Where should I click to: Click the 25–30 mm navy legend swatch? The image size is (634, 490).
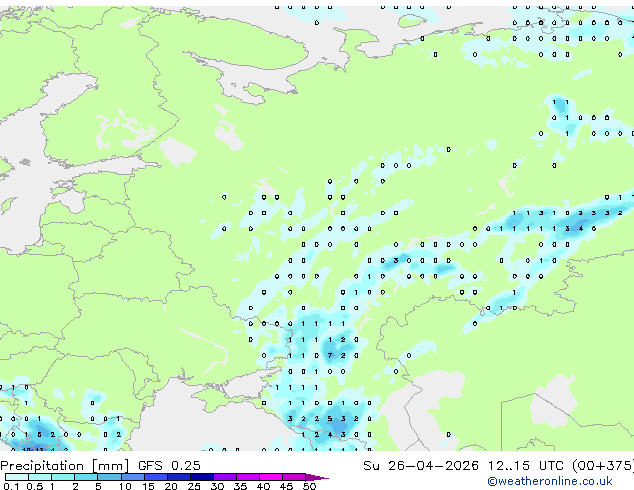point(202,477)
